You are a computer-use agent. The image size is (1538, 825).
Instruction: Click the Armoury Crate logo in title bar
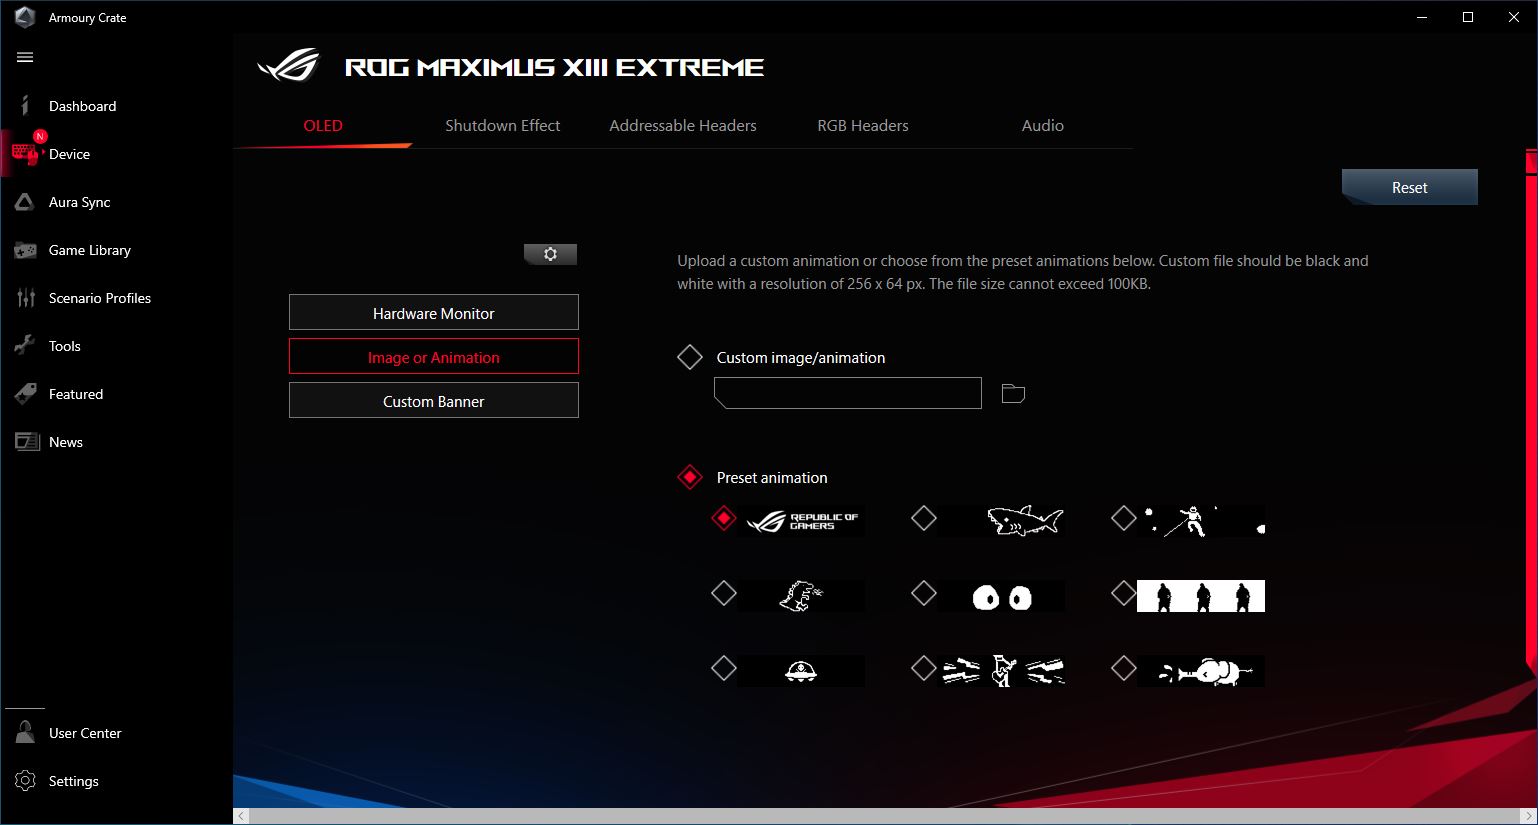[x=25, y=17]
